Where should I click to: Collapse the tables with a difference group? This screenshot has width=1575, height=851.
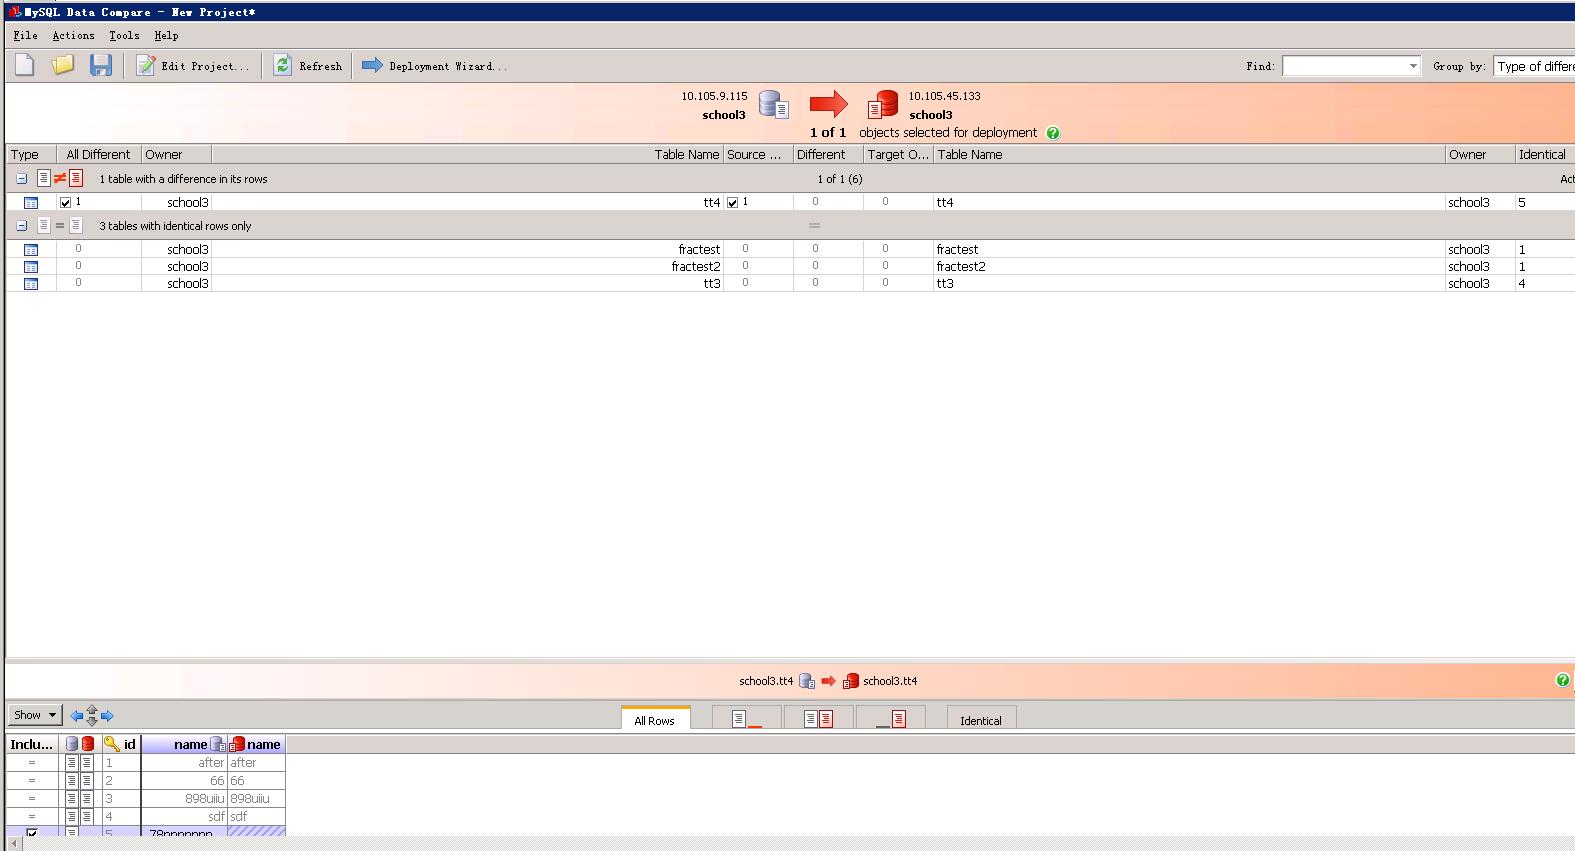pyautogui.click(x=21, y=179)
